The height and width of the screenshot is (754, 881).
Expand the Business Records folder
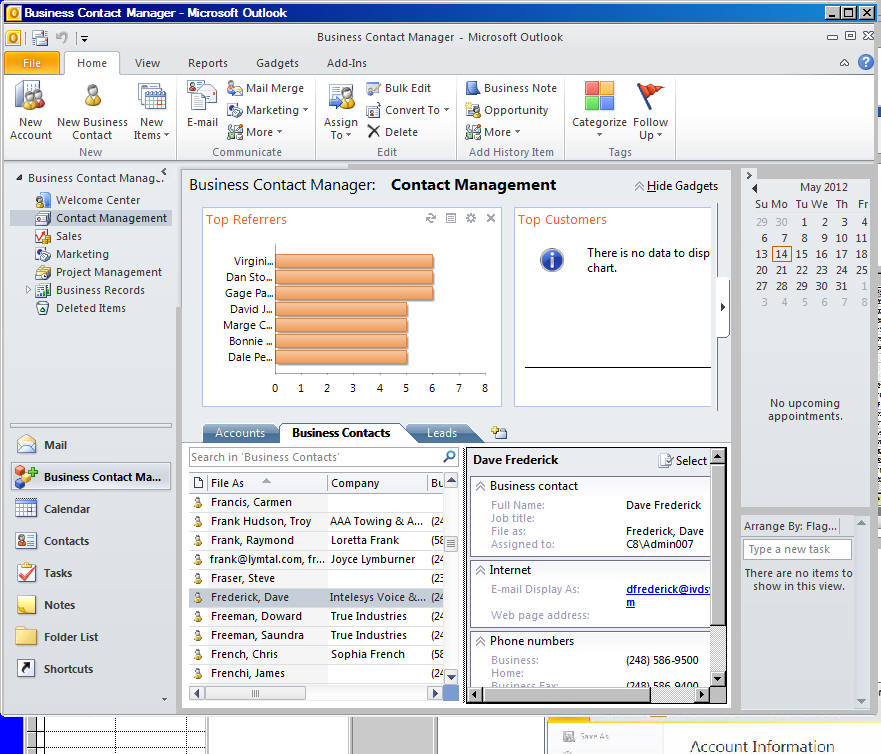click(x=28, y=290)
